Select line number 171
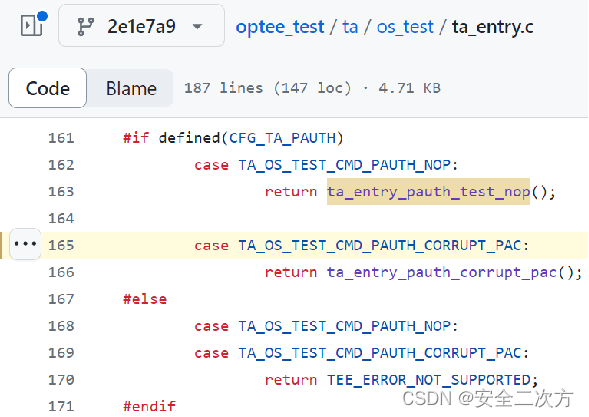The width and height of the screenshot is (589, 417). pyautogui.click(x=61, y=406)
